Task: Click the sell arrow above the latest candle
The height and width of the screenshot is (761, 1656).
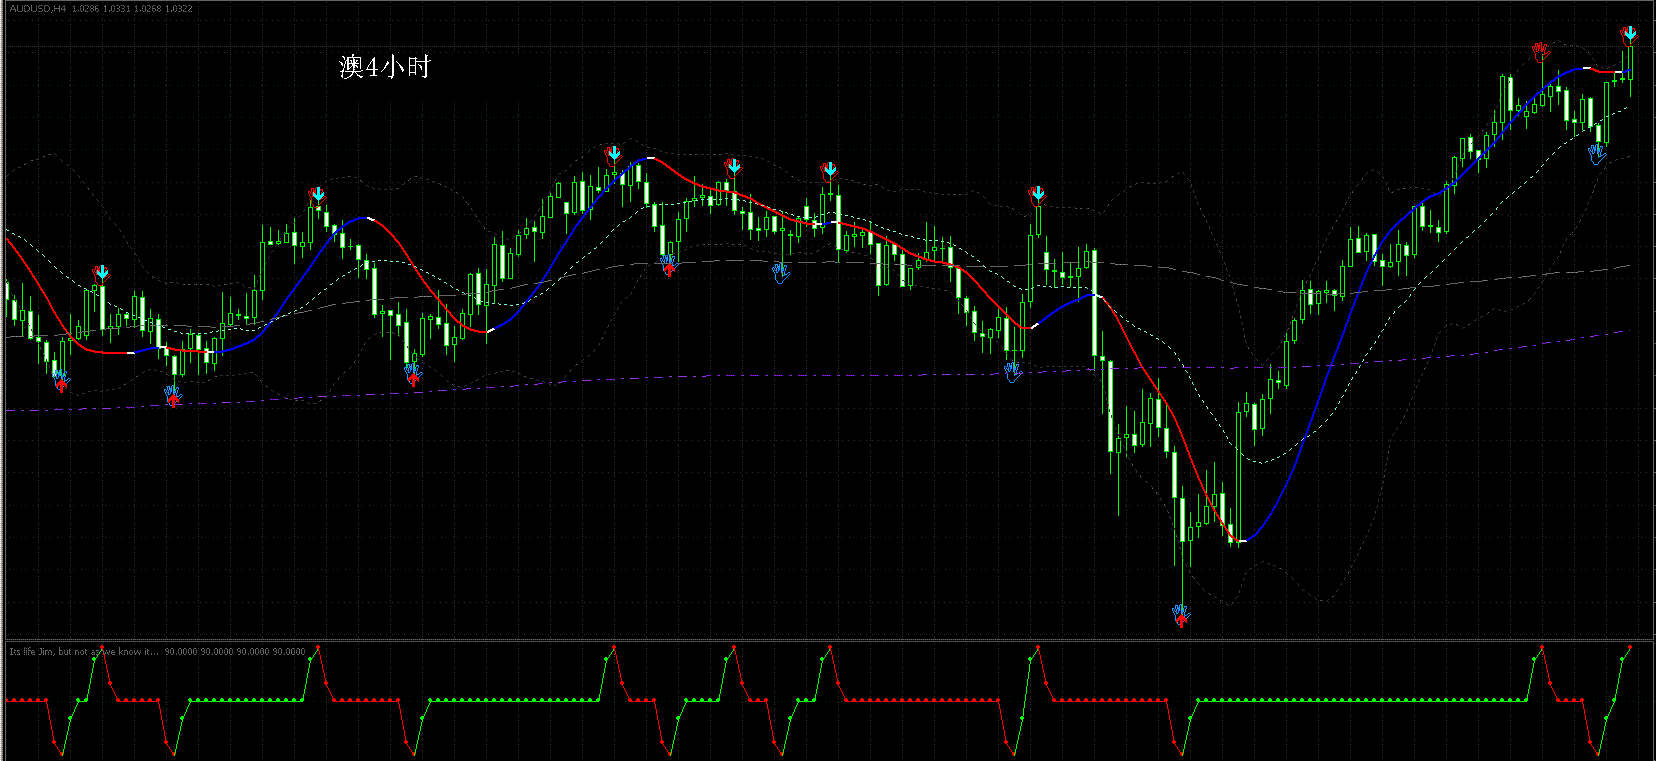Action: coord(1630,35)
